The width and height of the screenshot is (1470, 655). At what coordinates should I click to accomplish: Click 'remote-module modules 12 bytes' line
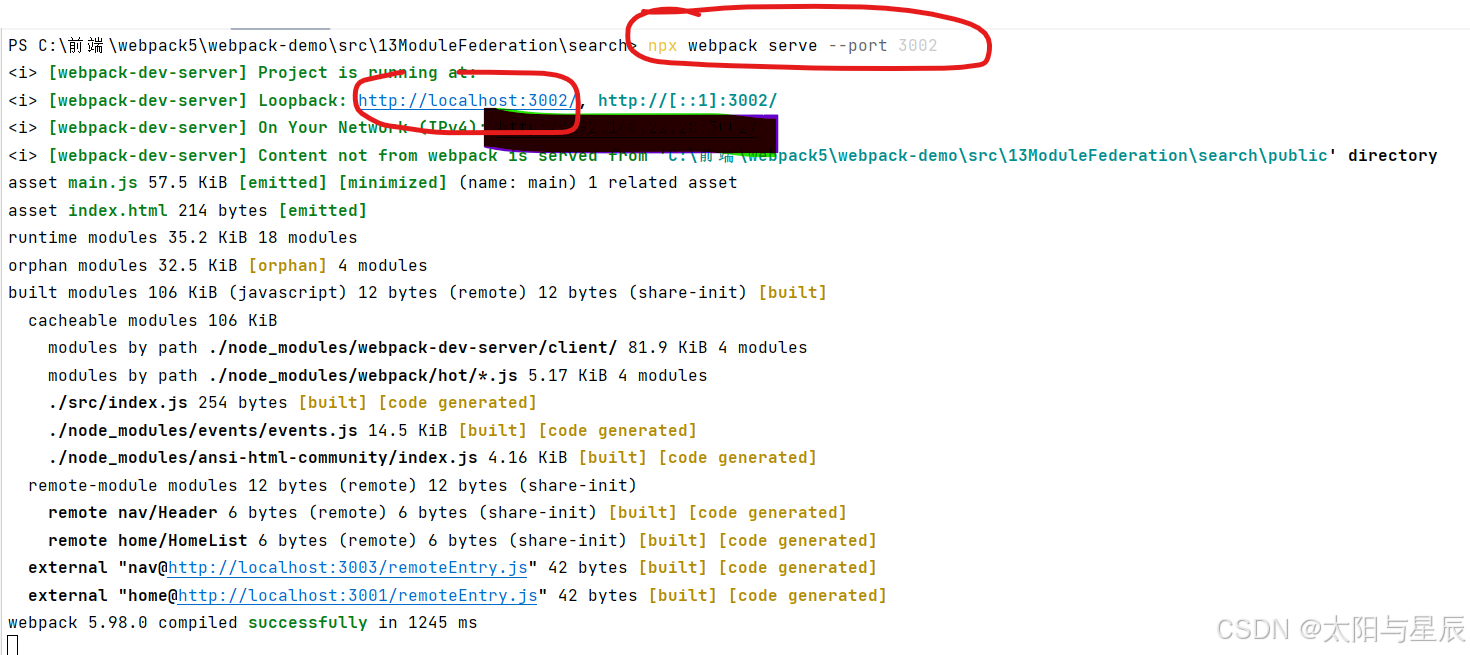tap(333, 485)
